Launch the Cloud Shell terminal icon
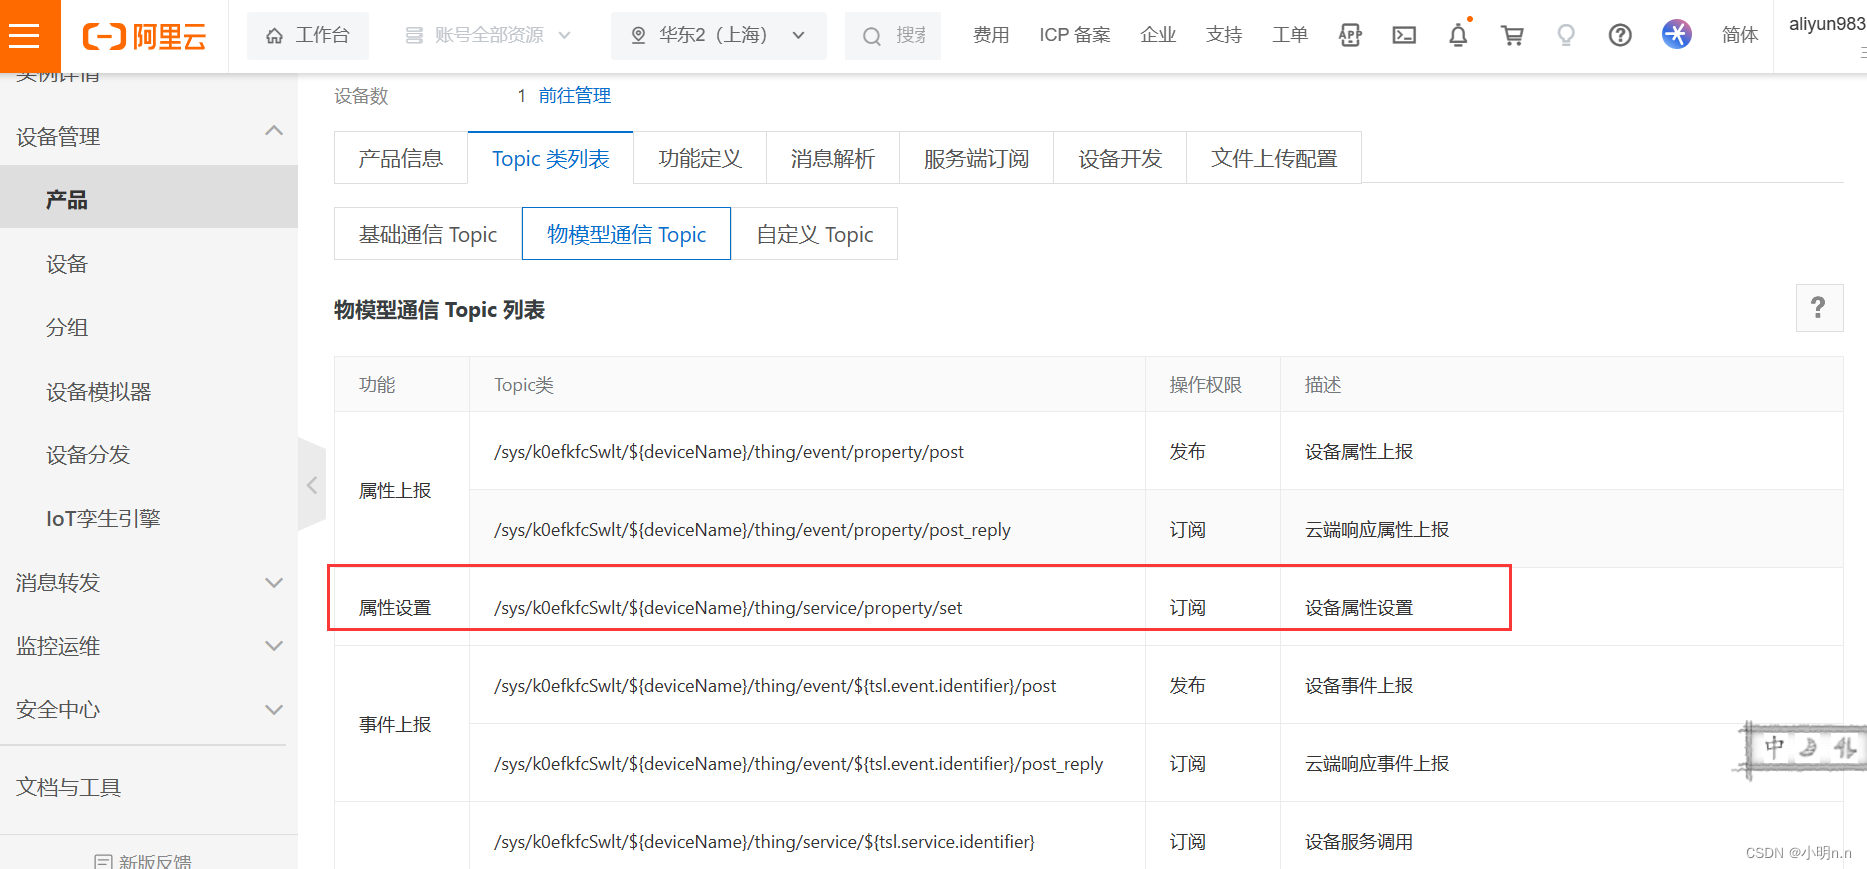1867x869 pixels. [1404, 36]
